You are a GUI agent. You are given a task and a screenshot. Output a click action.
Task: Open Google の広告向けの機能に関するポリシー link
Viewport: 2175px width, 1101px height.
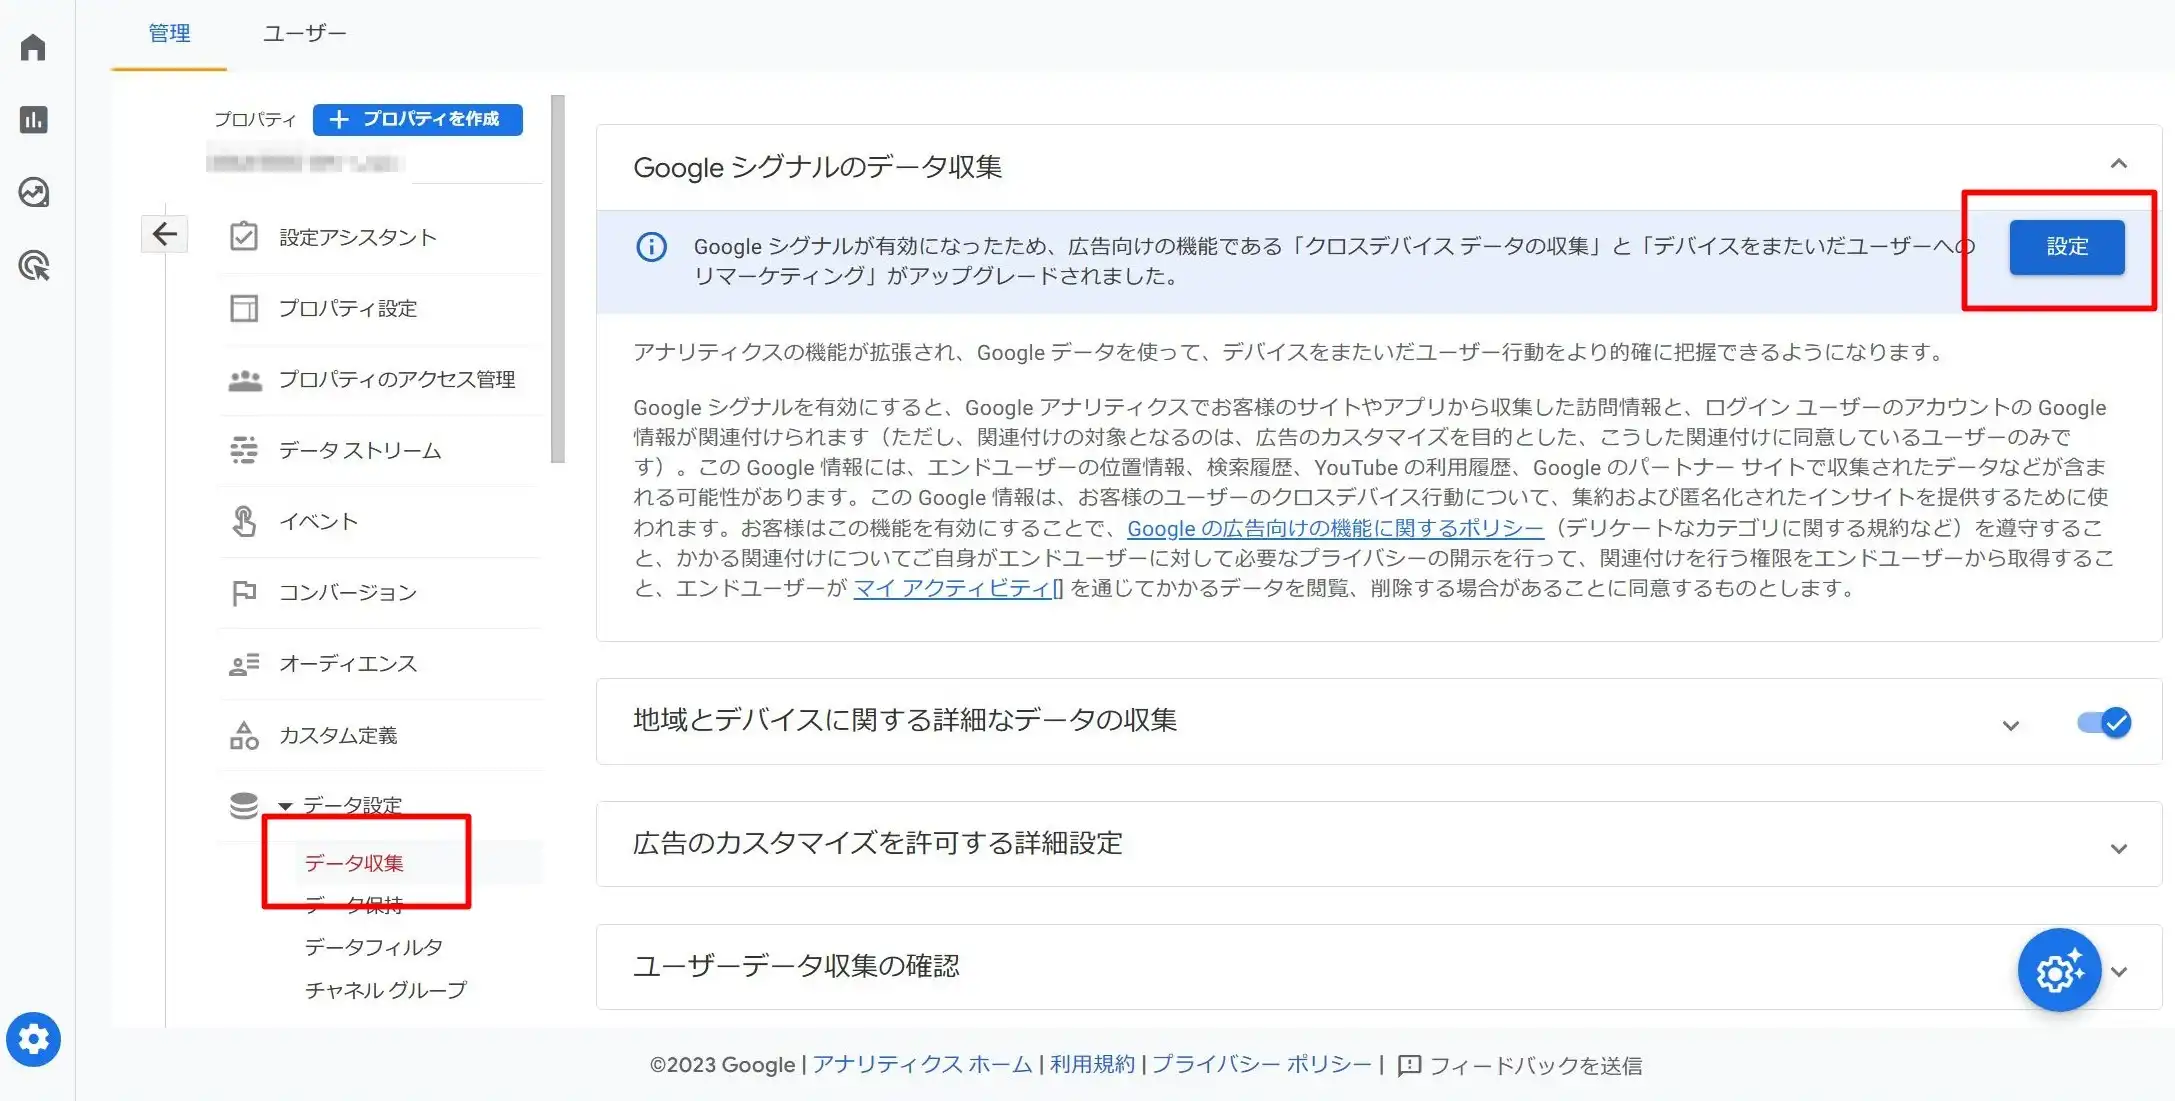click(x=1334, y=528)
